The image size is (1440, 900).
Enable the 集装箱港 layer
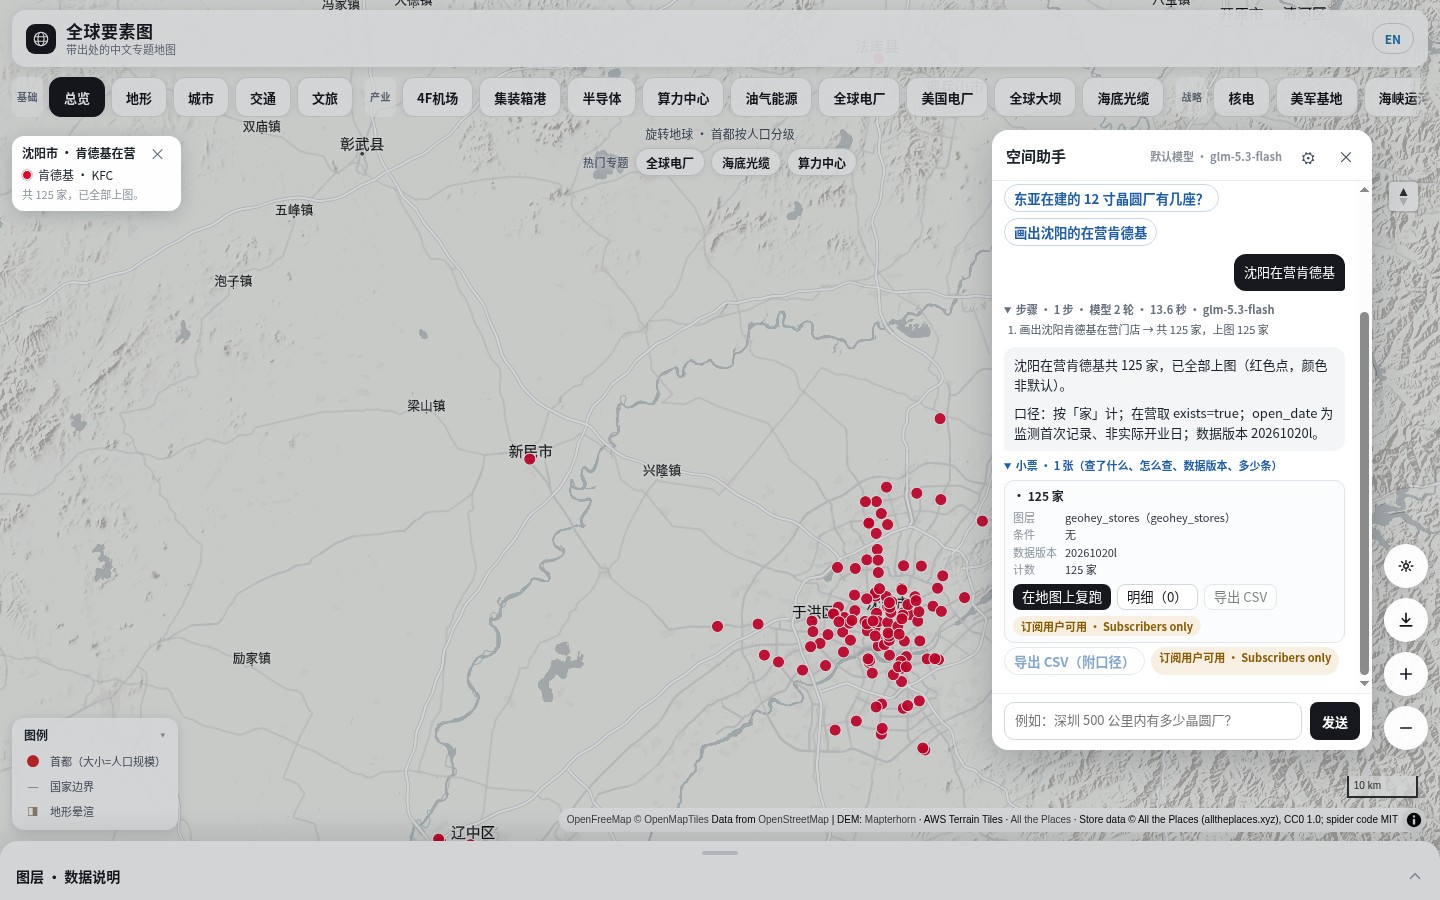click(x=520, y=98)
